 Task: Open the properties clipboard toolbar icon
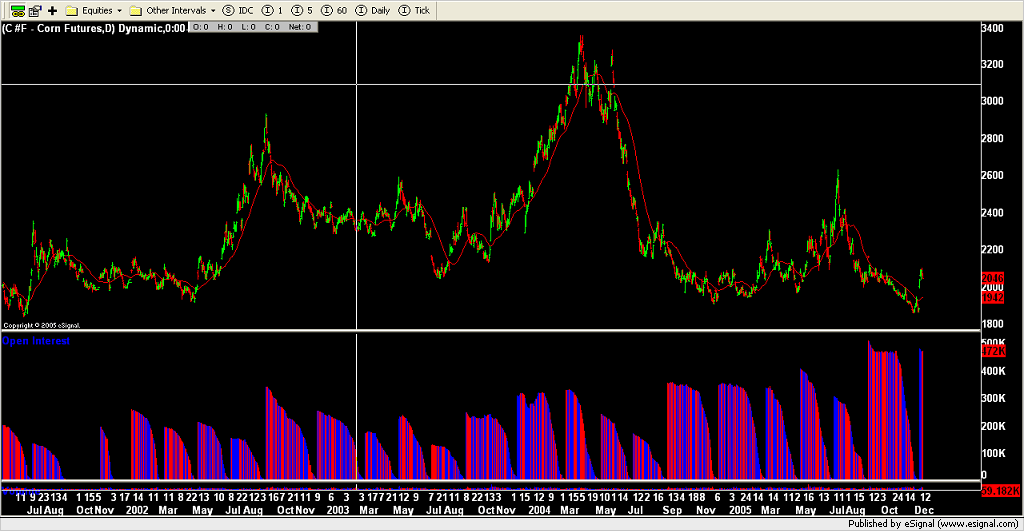click(x=35, y=10)
